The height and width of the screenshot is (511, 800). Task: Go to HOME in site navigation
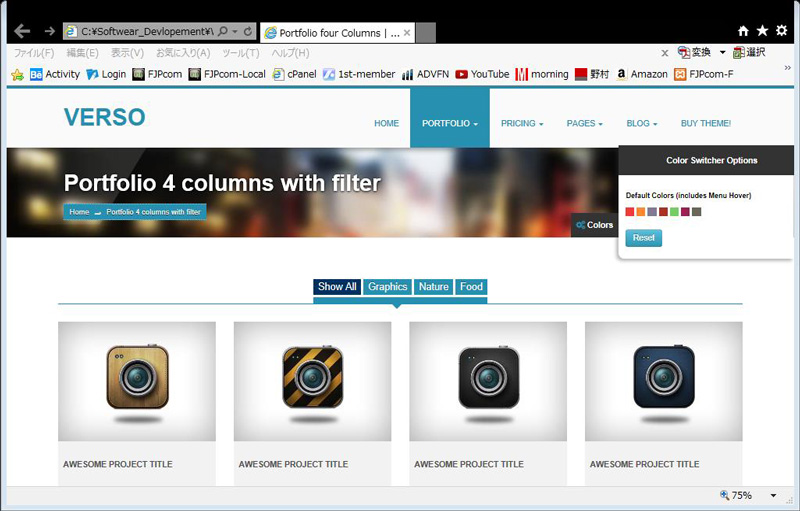click(x=386, y=123)
